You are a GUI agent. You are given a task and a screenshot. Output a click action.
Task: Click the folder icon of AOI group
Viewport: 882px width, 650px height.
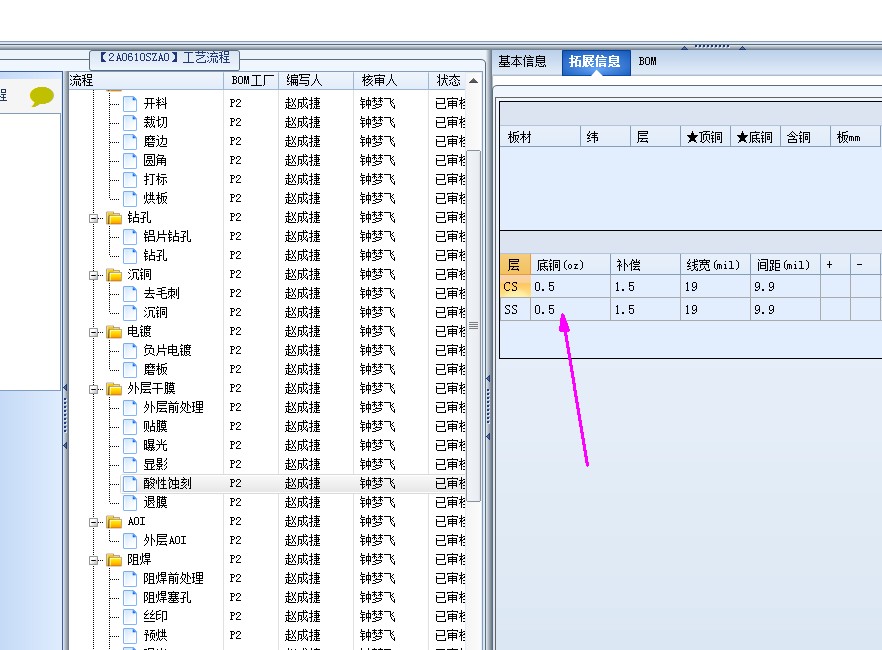tap(114, 522)
